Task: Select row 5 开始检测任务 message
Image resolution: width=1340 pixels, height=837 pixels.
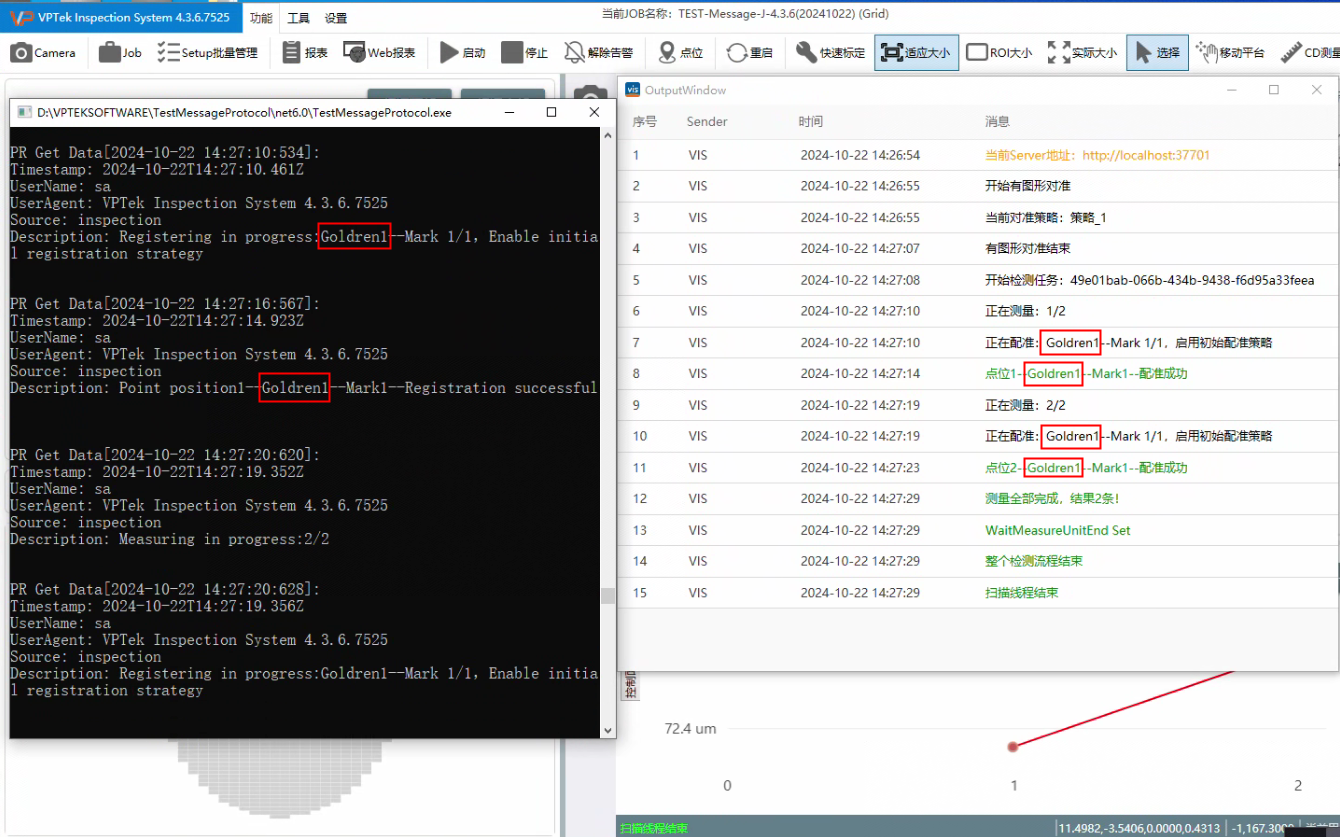Action: click(x=978, y=280)
